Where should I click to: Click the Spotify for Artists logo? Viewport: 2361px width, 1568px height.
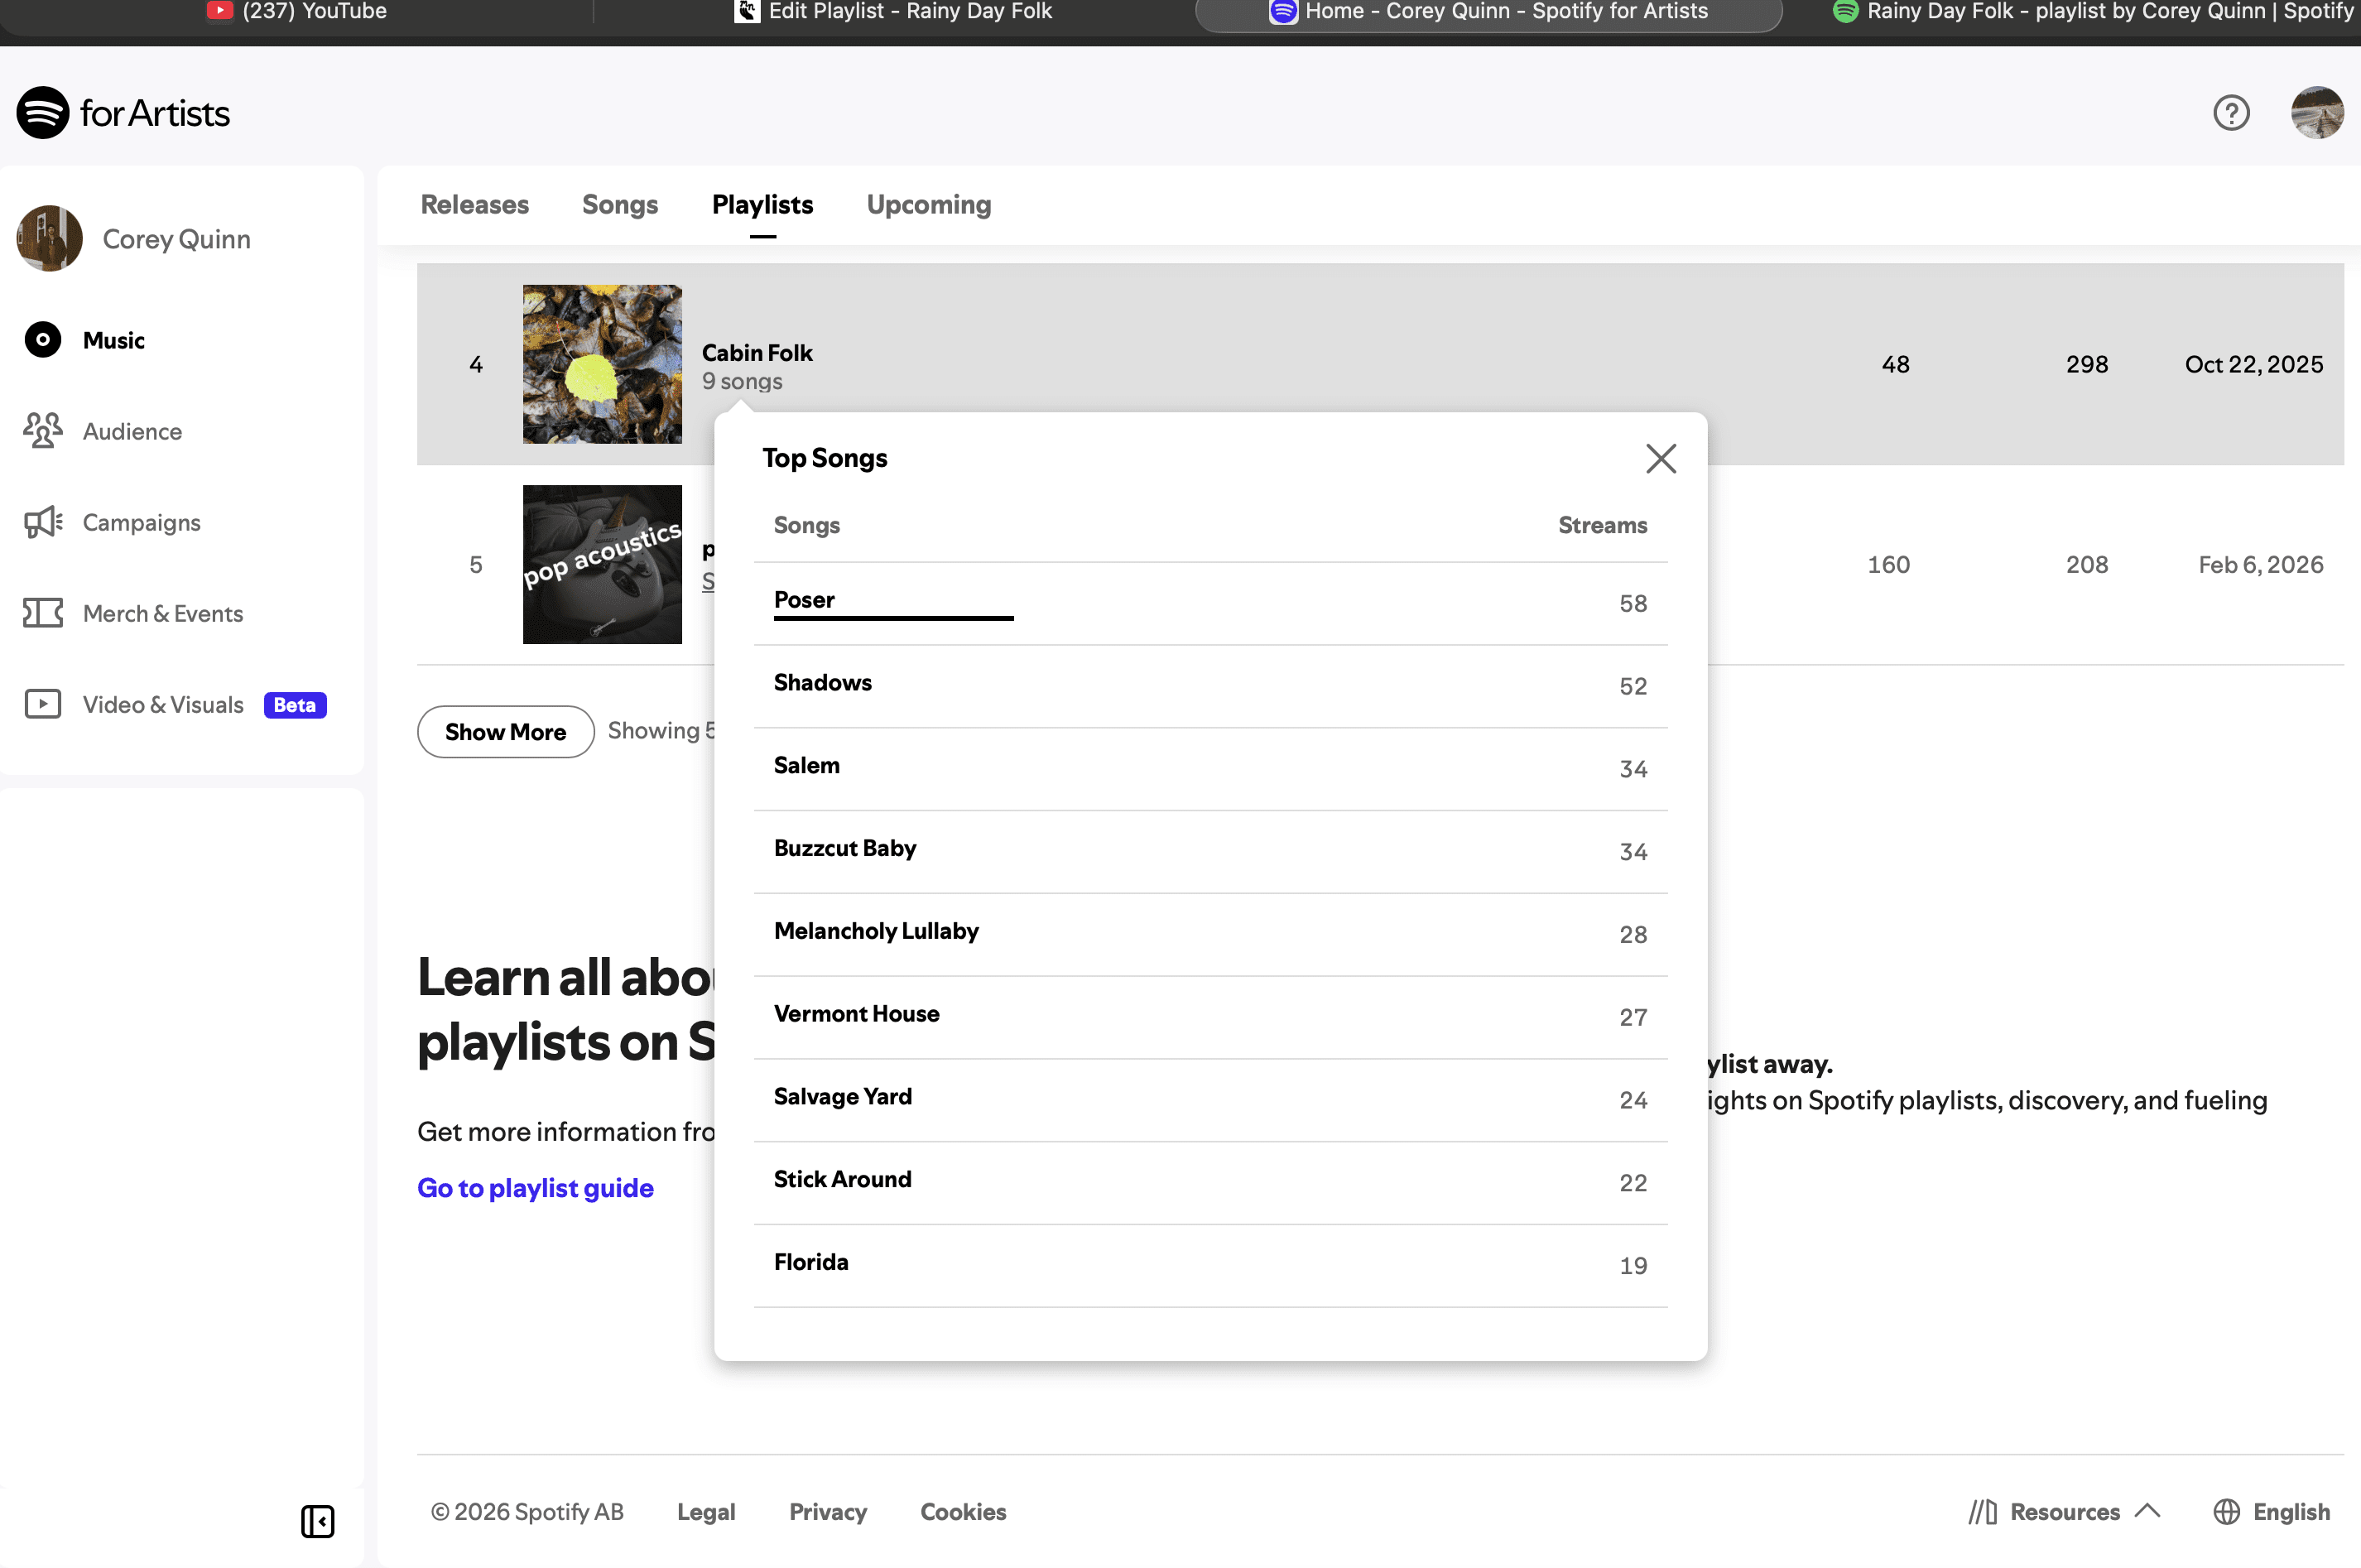pos(123,113)
